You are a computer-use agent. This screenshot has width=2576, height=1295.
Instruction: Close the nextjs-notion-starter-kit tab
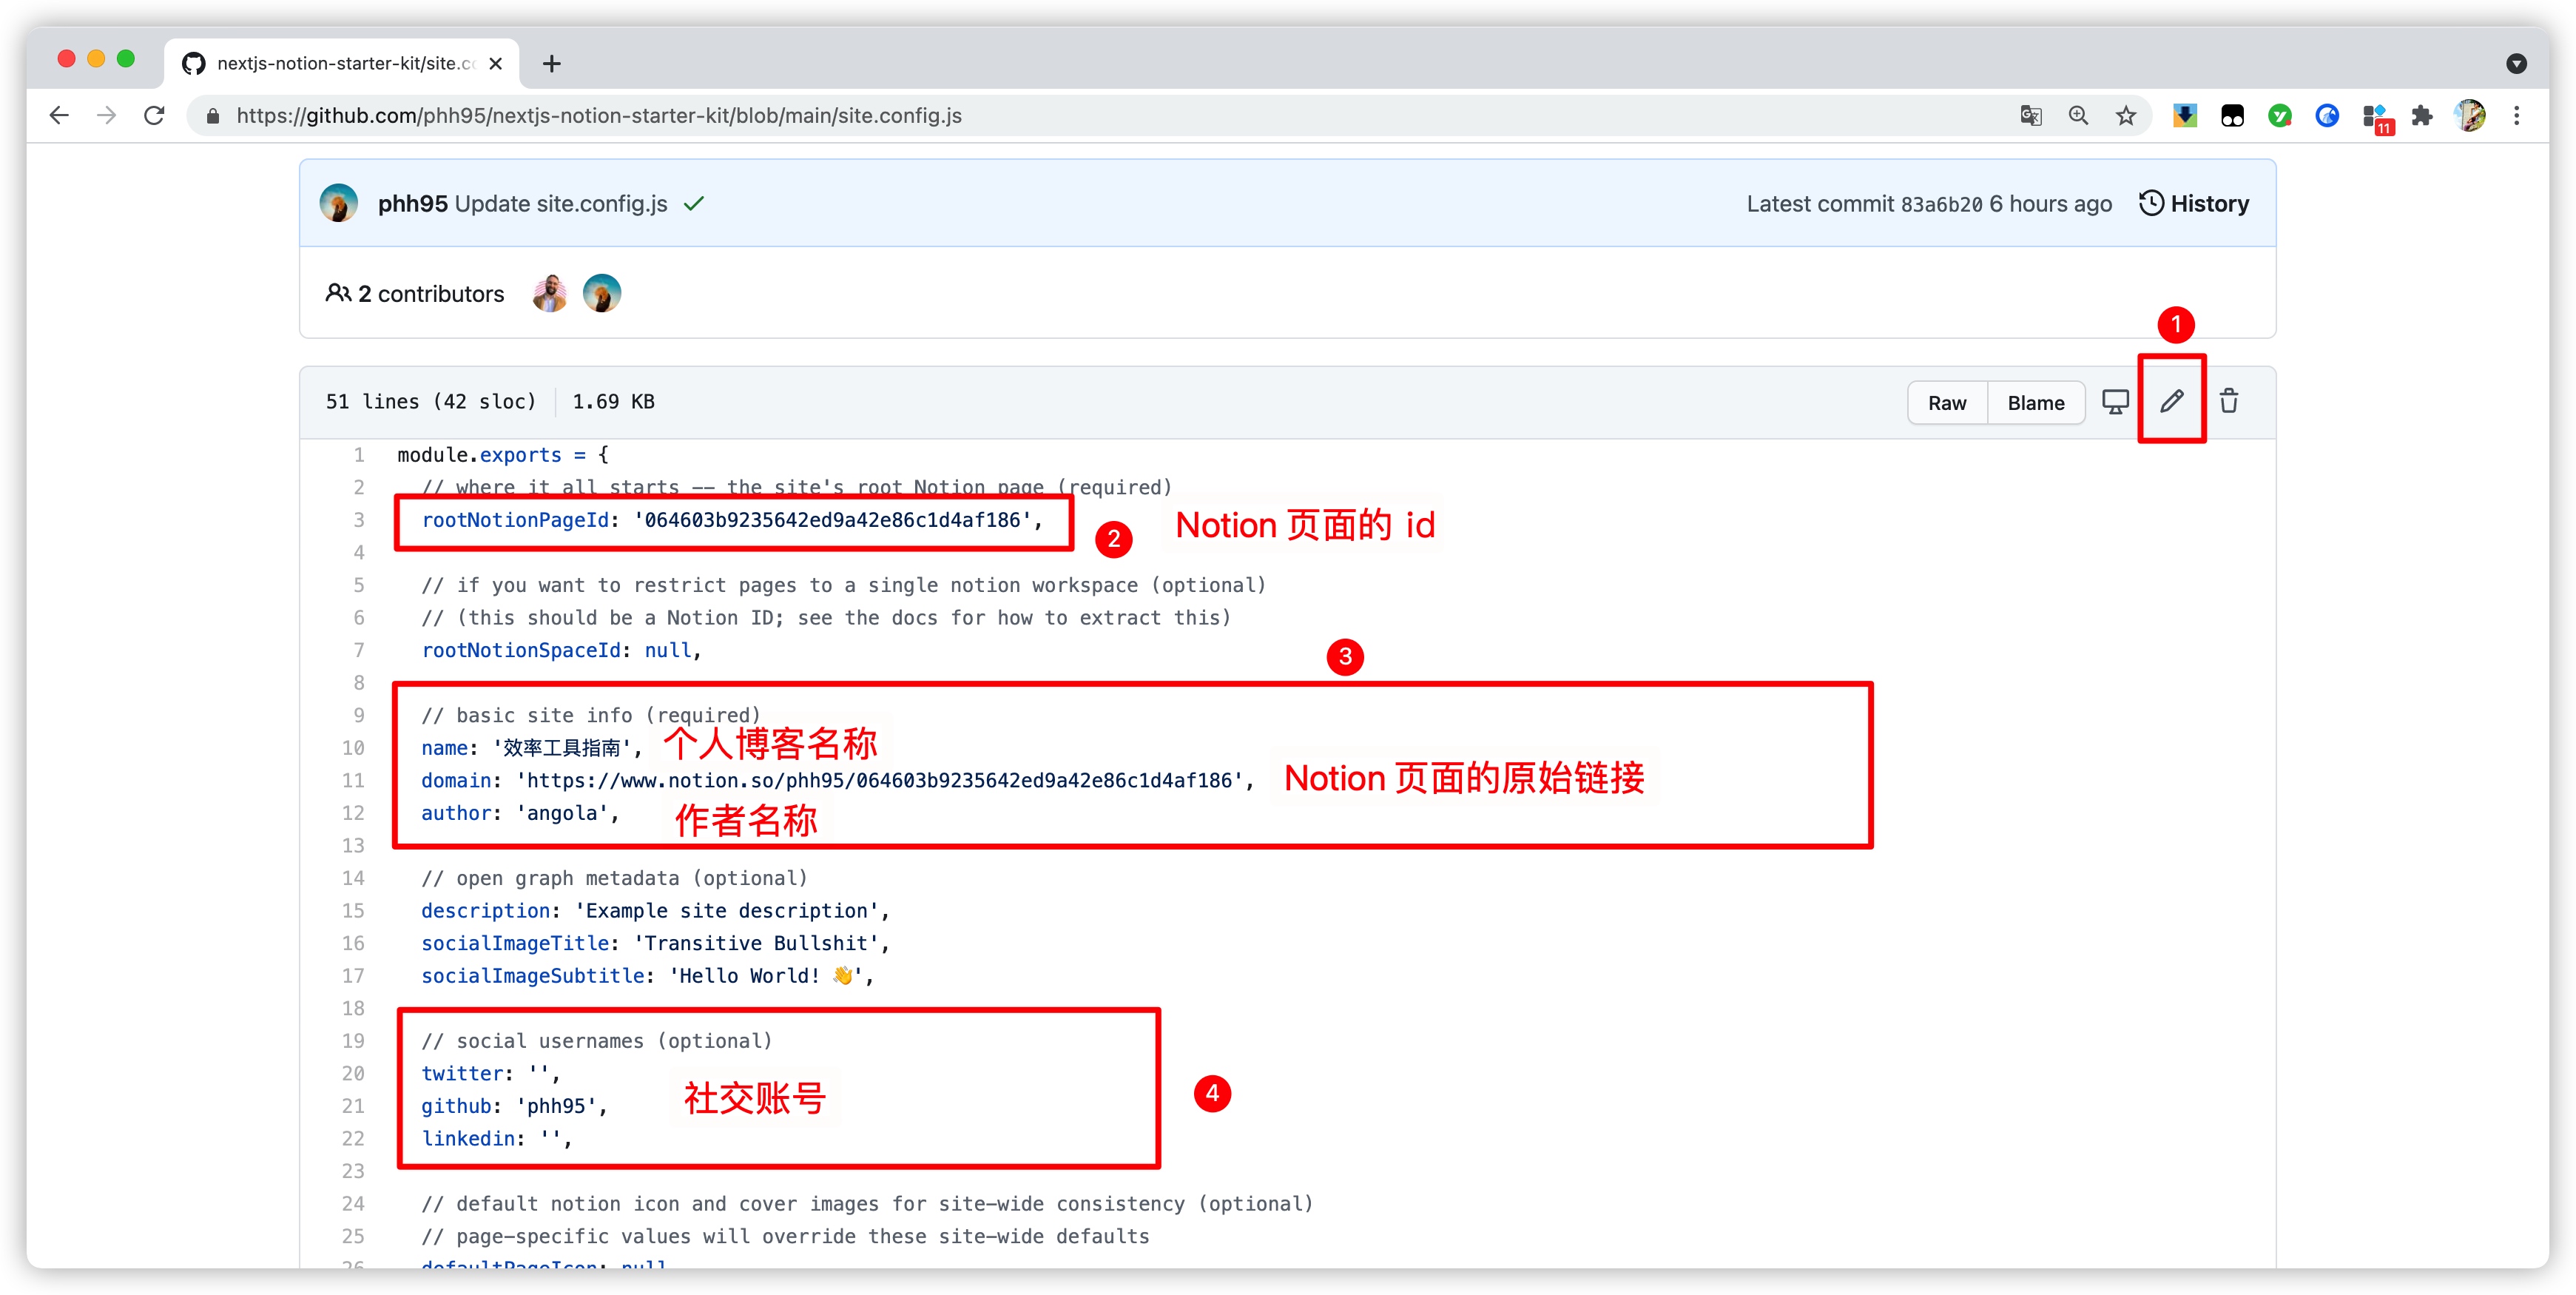[495, 64]
